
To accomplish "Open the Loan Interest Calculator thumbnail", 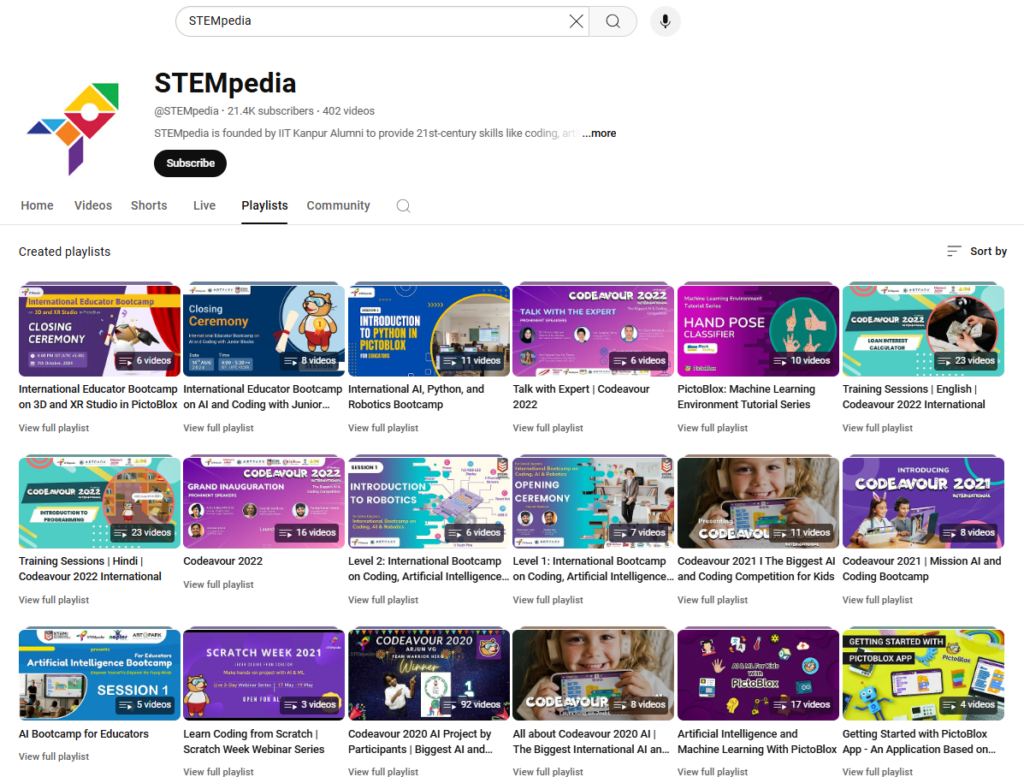I will click(923, 330).
